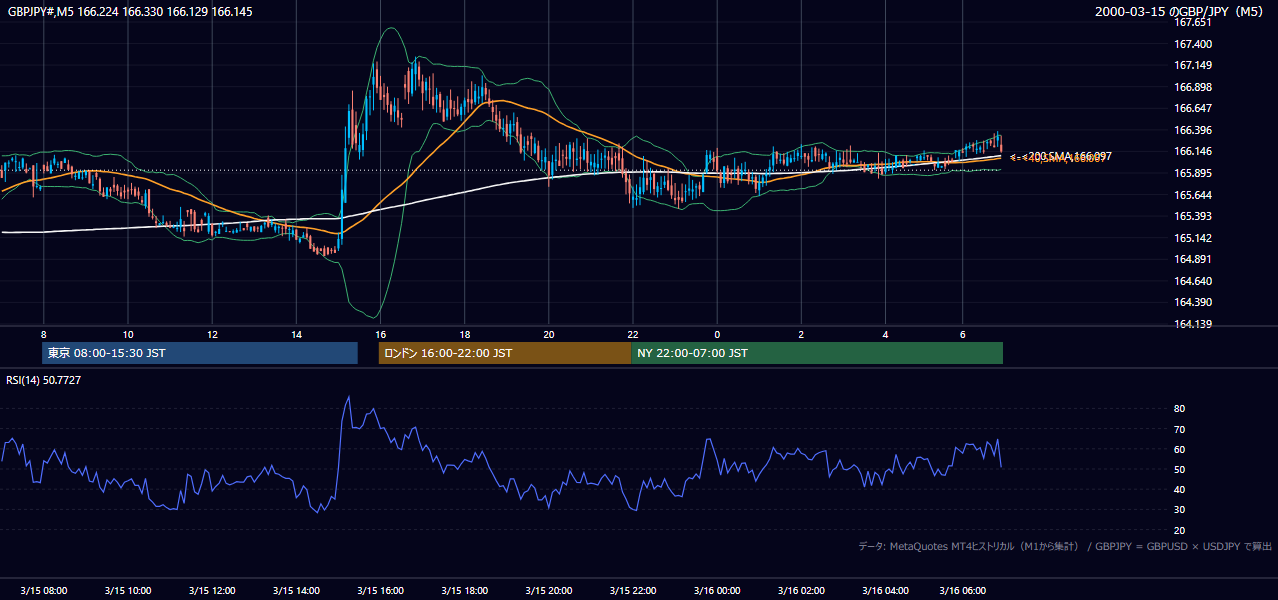
Task: Click price axis label 164.139
Action: pyautogui.click(x=1193, y=324)
